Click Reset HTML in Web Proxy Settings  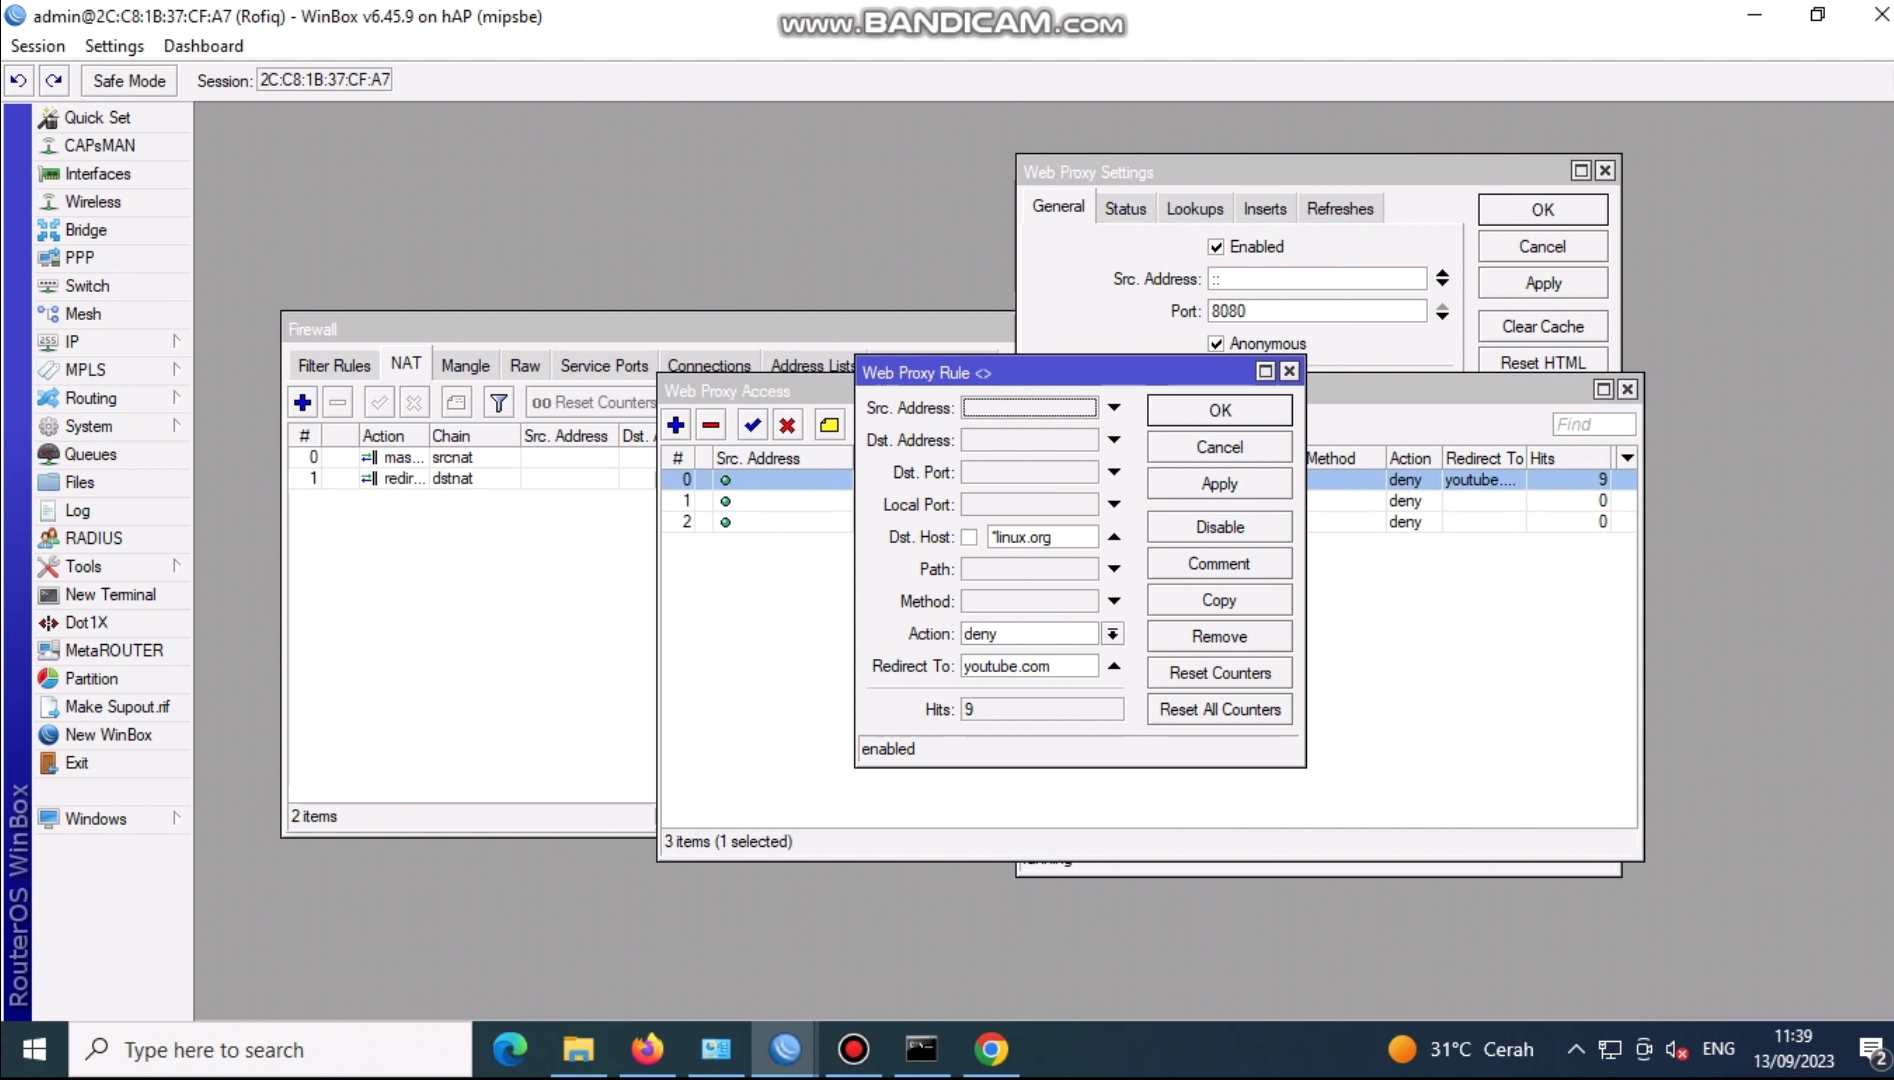click(x=1542, y=362)
